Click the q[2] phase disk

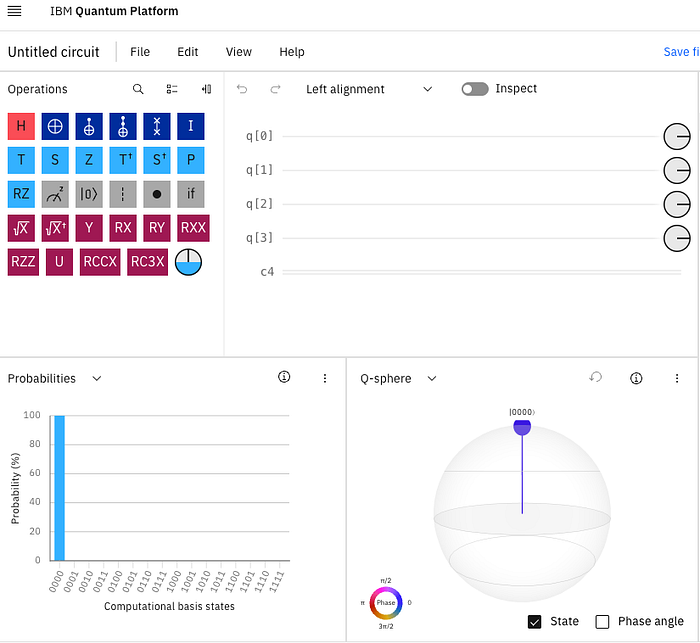[677, 205]
